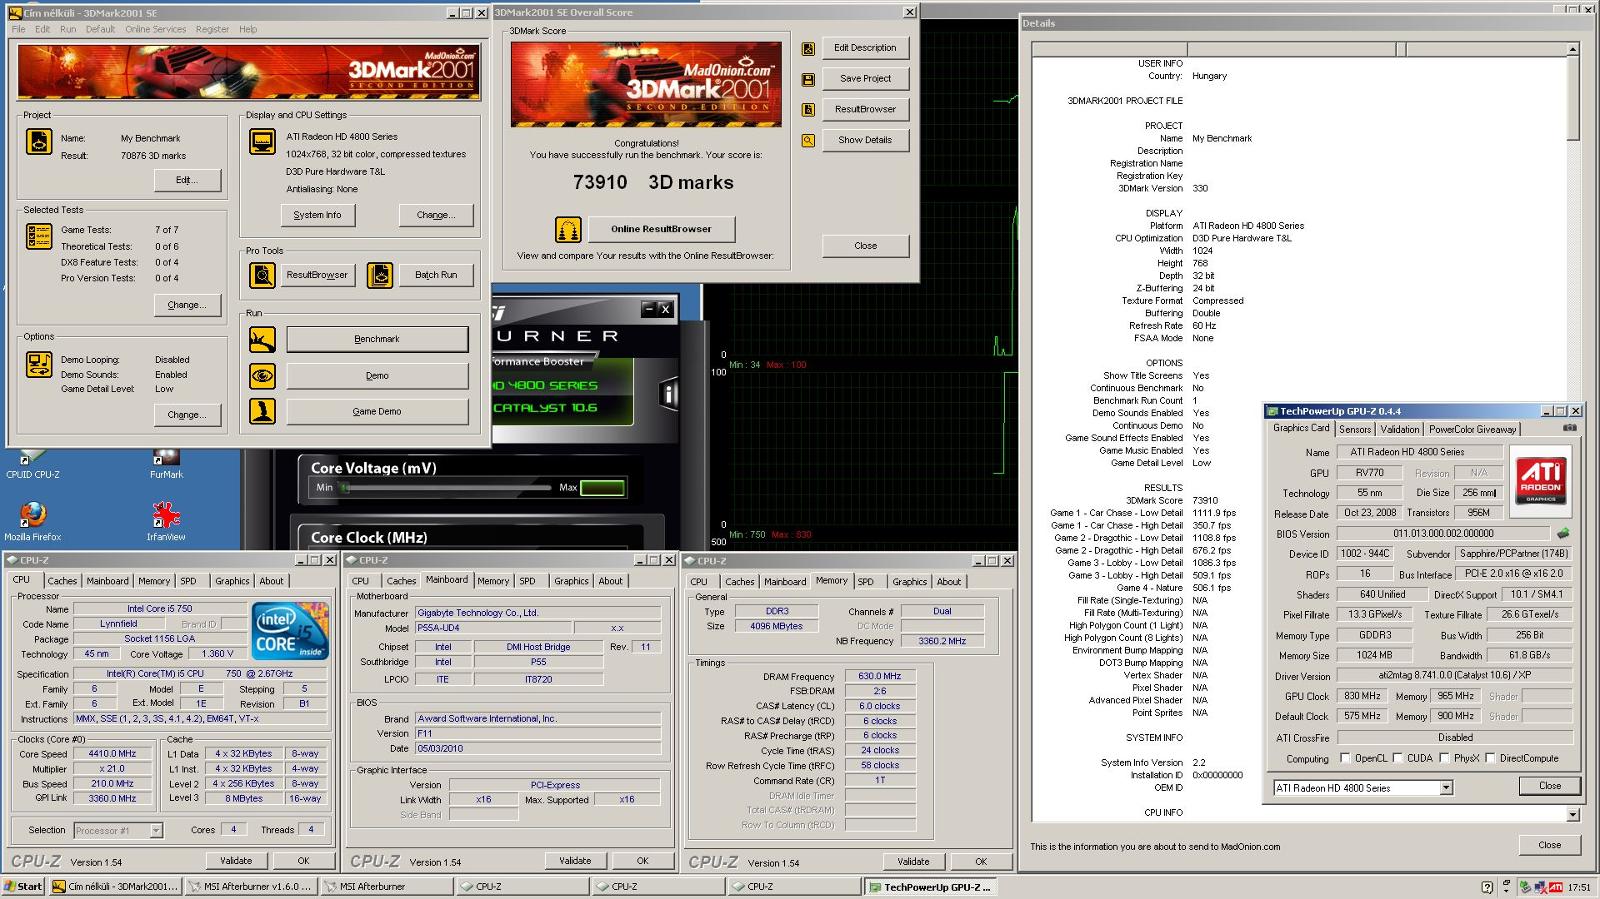Click the Online ResultBrowser icon
The width and height of the screenshot is (1600, 899).
click(568, 230)
